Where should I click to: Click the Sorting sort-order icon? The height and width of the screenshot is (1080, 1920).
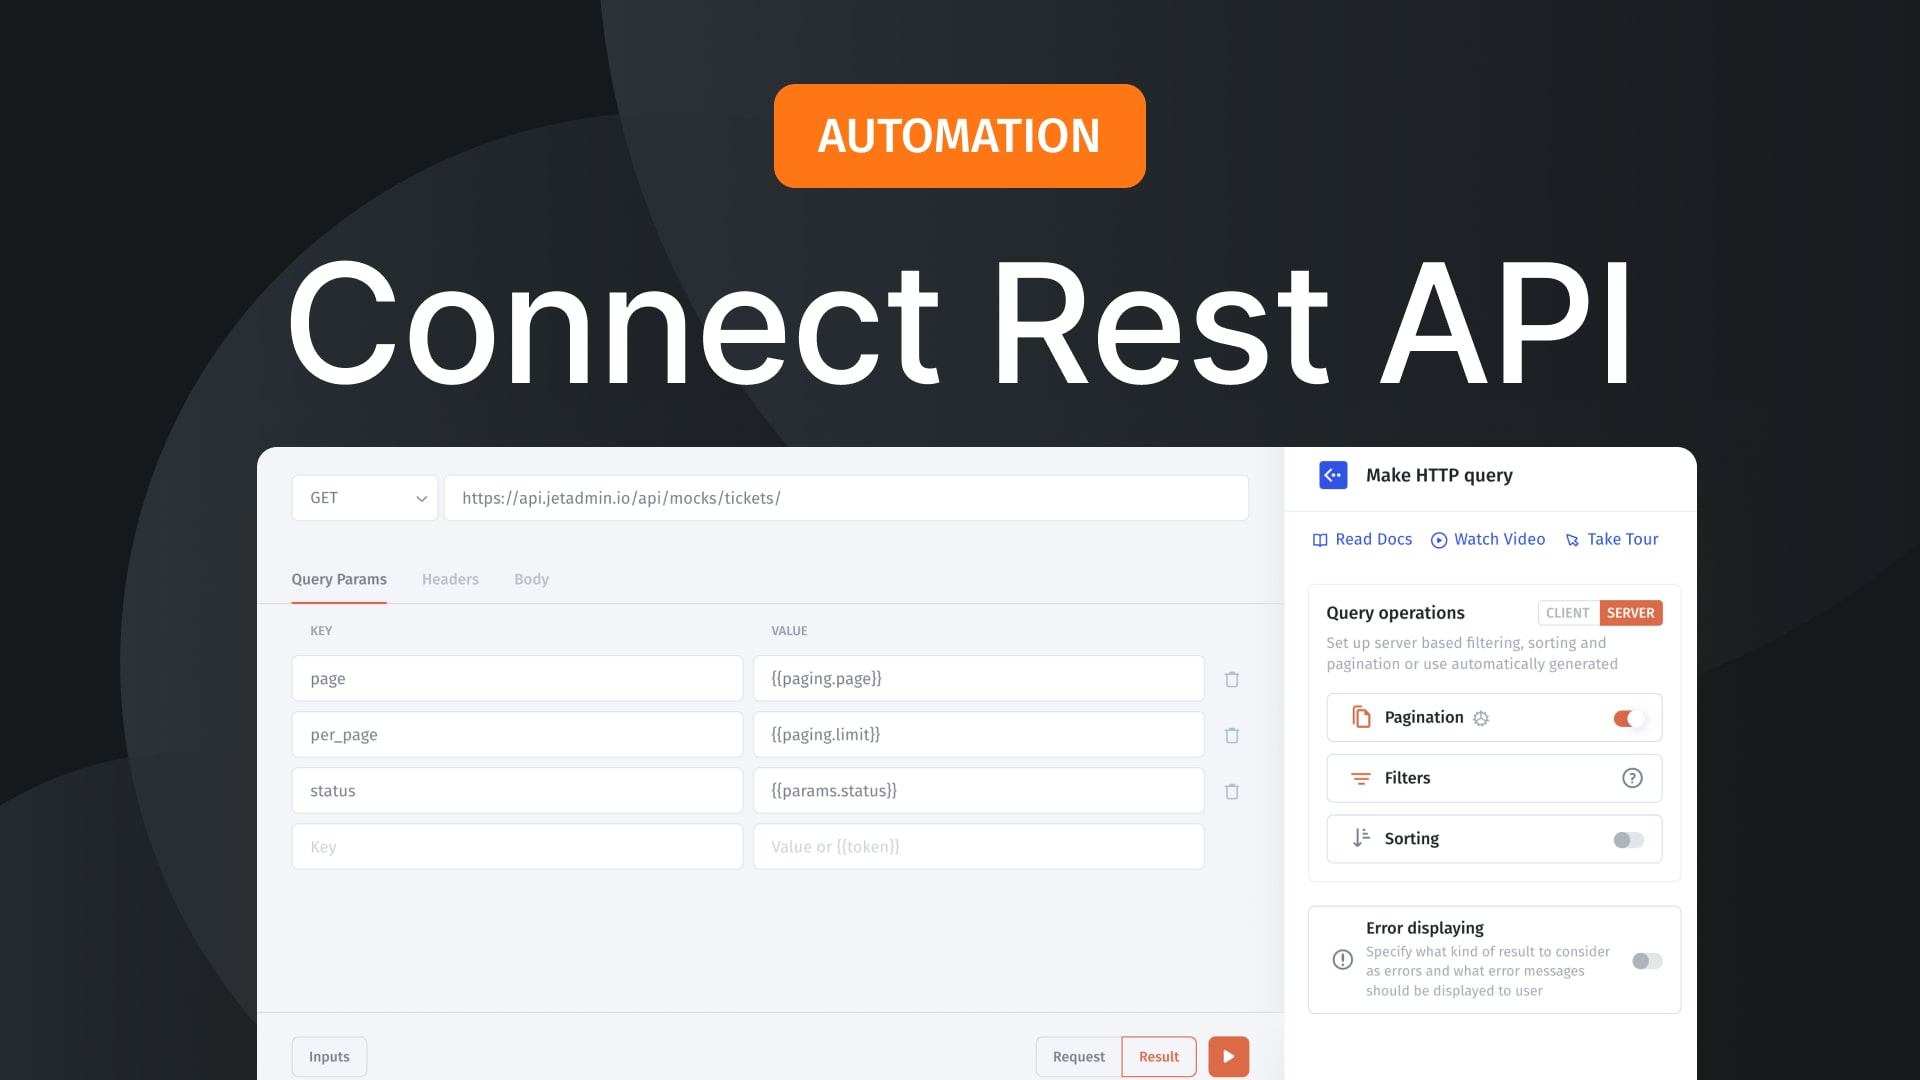[1360, 839]
